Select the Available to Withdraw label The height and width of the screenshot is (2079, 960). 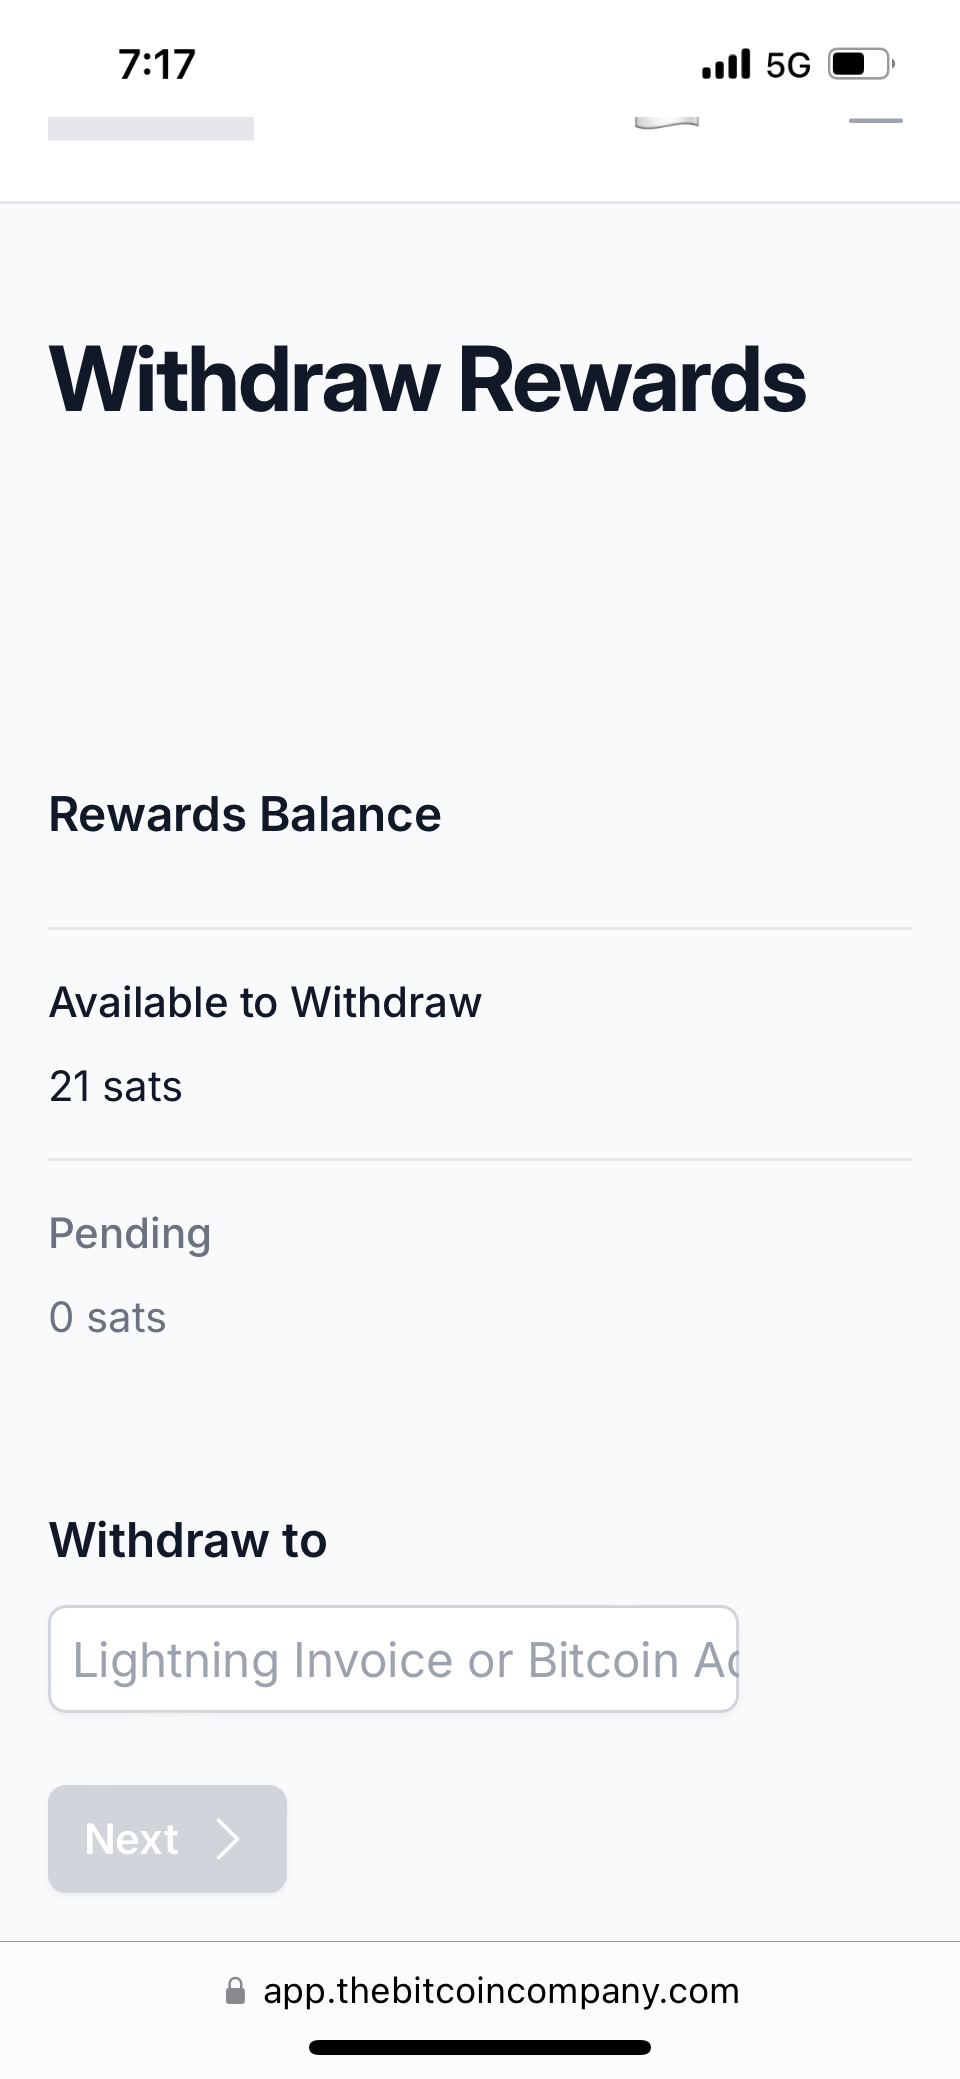click(x=265, y=1002)
